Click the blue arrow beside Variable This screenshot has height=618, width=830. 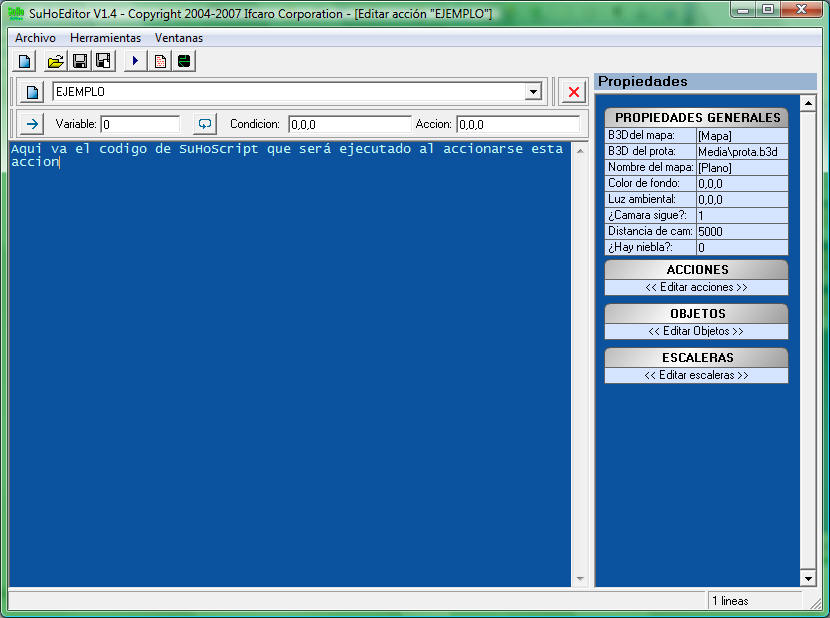32,124
